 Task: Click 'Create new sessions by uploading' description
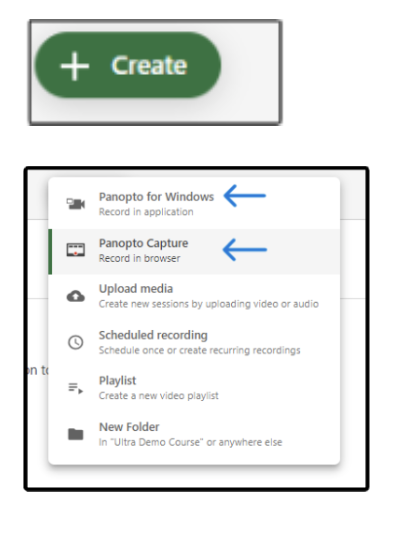coord(209,304)
